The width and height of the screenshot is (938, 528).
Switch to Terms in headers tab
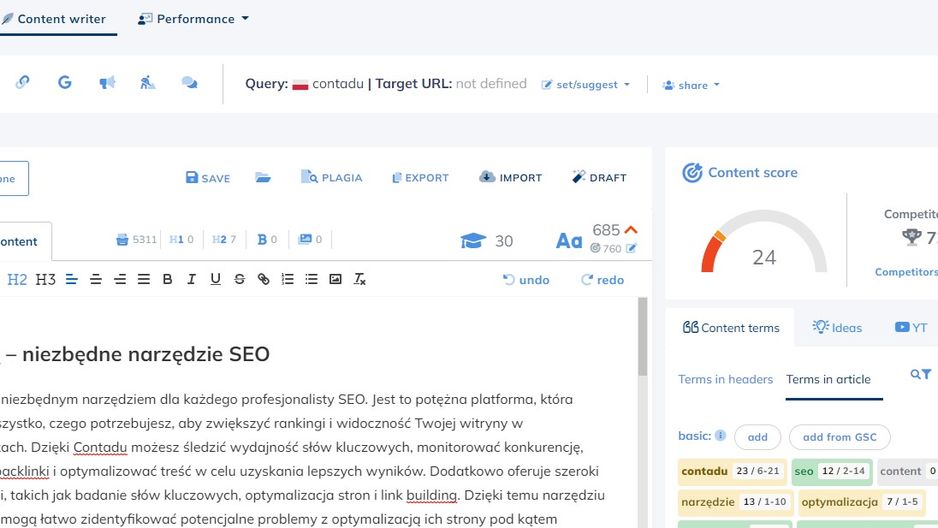[725, 379]
